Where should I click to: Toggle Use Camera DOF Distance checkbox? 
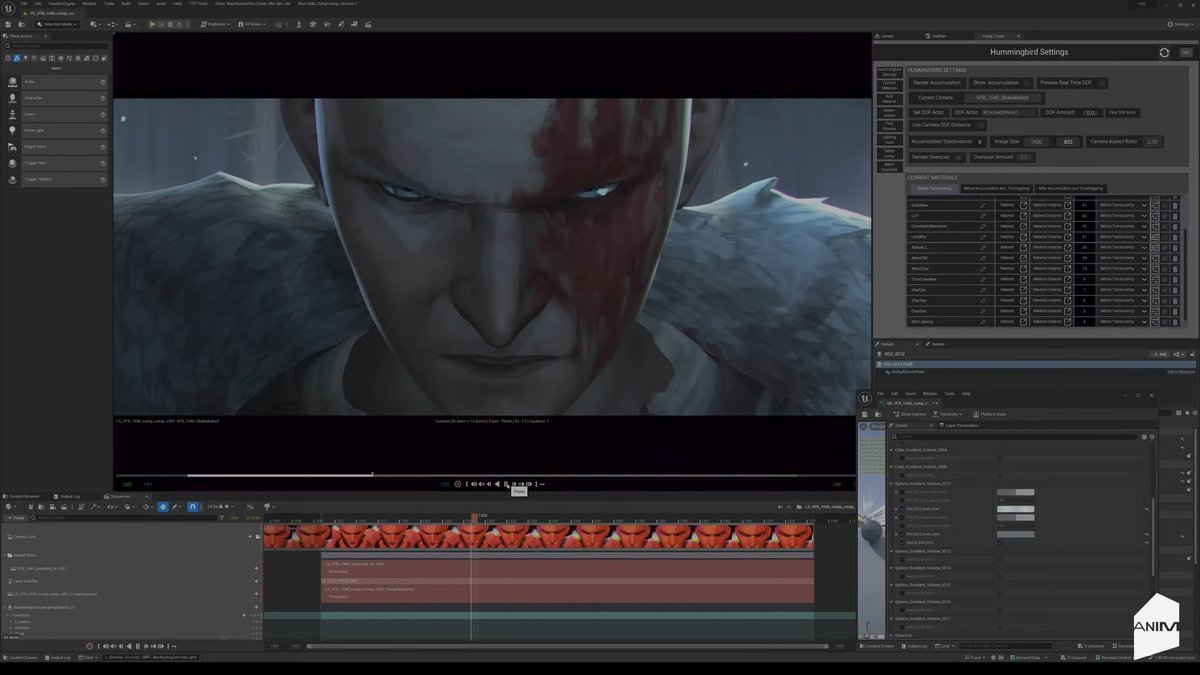pos(980,125)
